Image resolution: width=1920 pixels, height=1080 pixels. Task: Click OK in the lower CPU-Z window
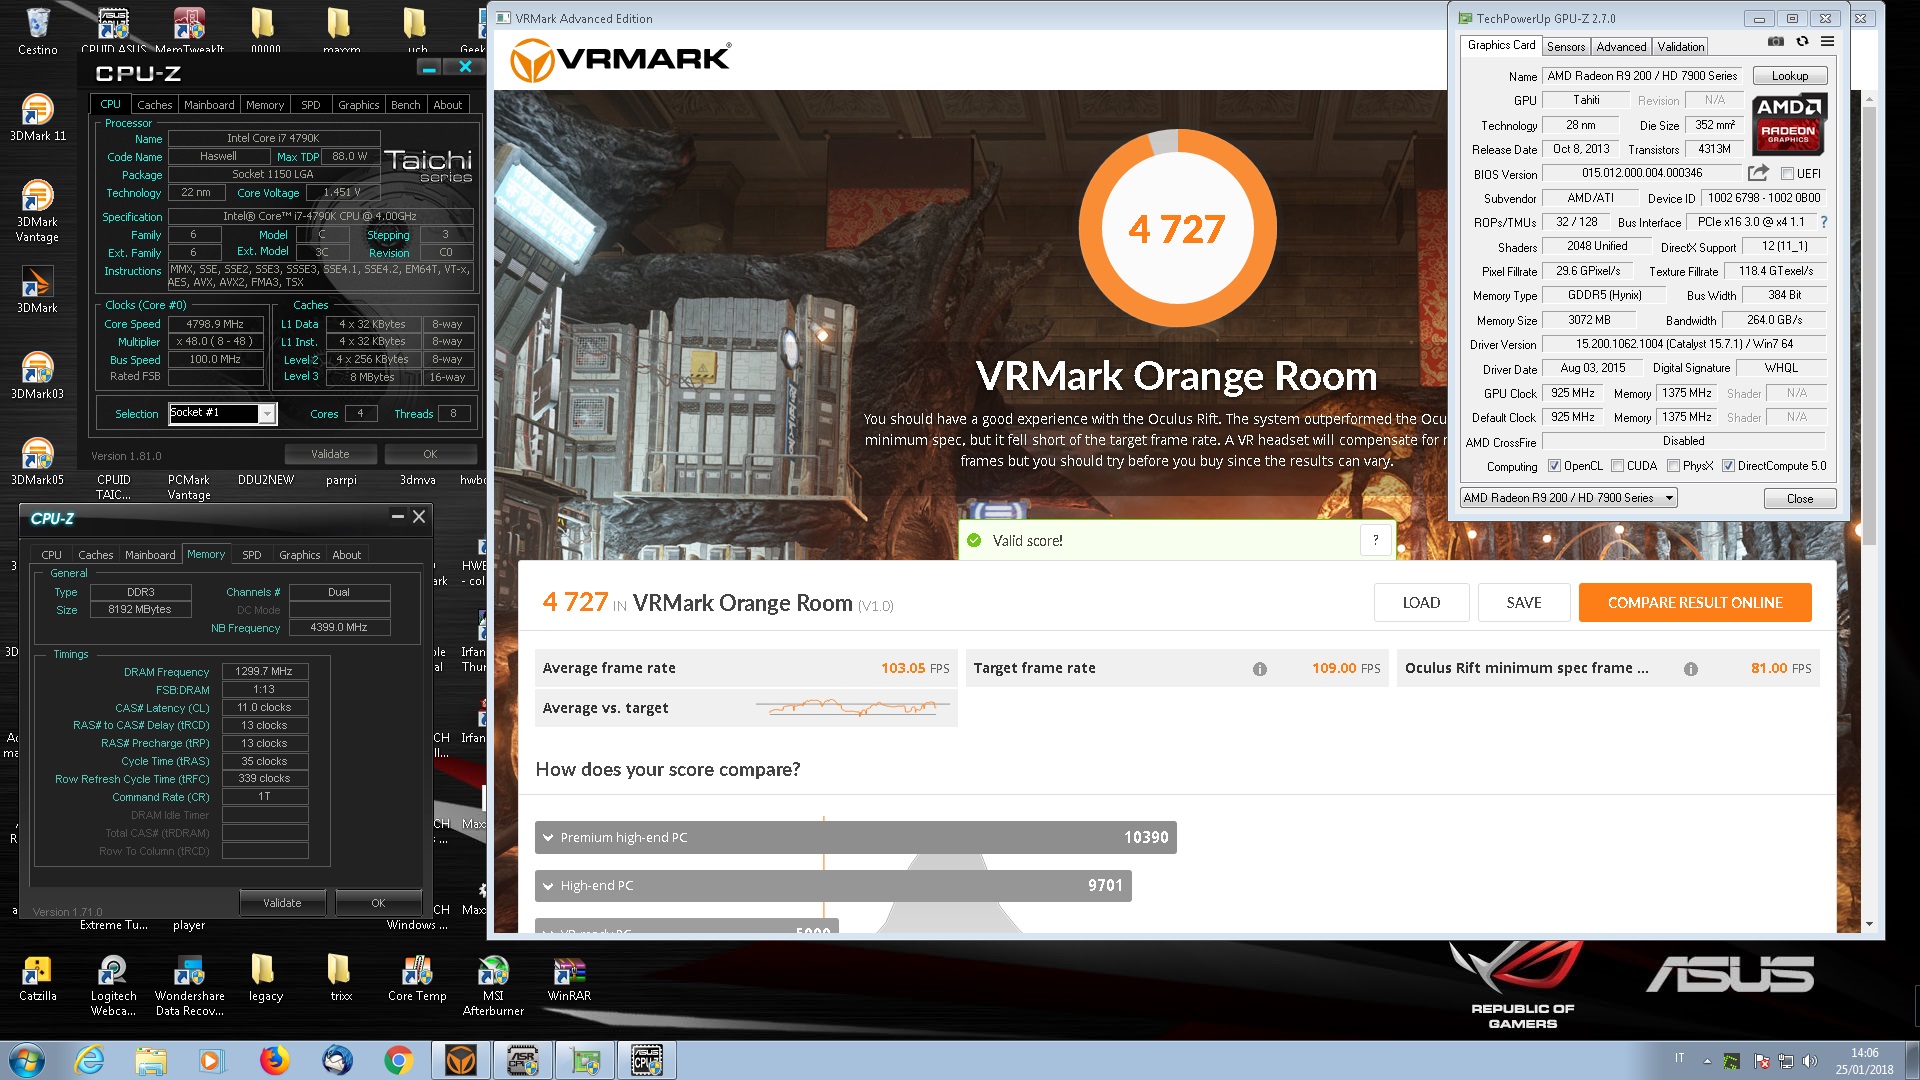coord(378,903)
